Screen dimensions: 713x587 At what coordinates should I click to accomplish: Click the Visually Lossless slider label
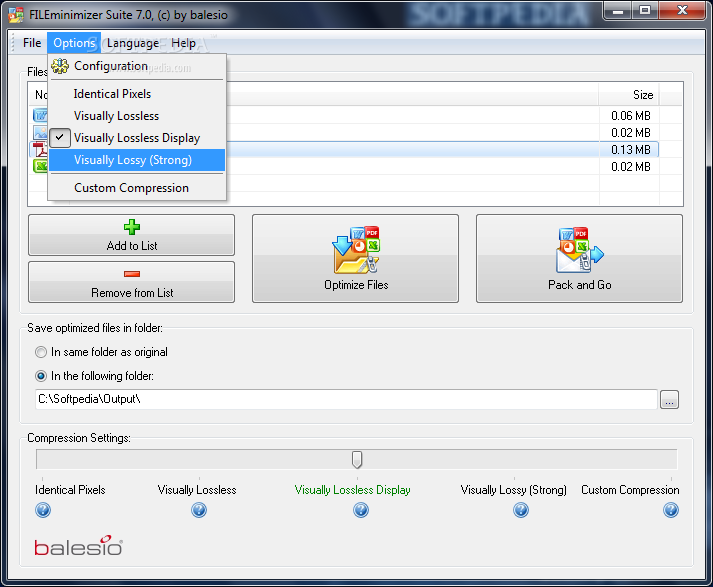pos(197,490)
